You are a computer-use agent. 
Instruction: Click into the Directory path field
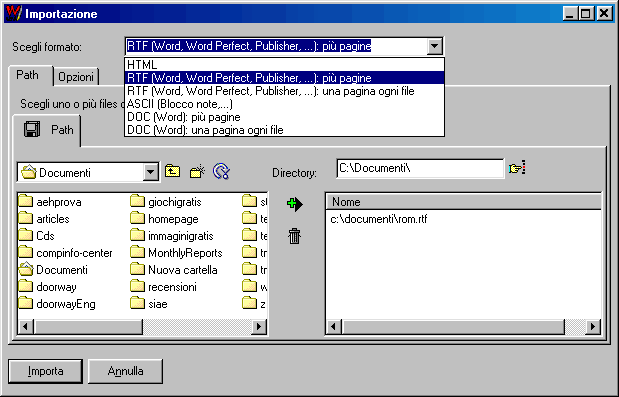(x=420, y=168)
